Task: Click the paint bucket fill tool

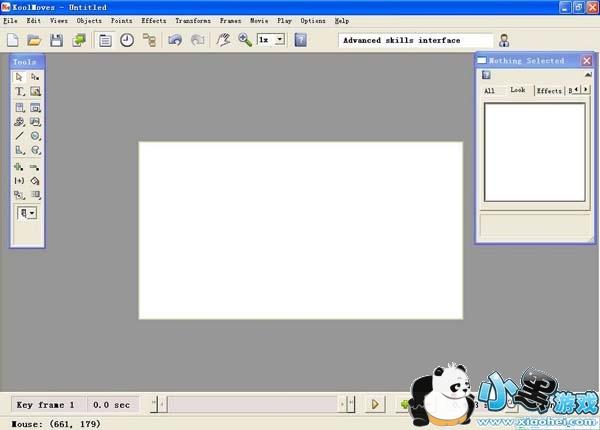Action: (x=35, y=180)
